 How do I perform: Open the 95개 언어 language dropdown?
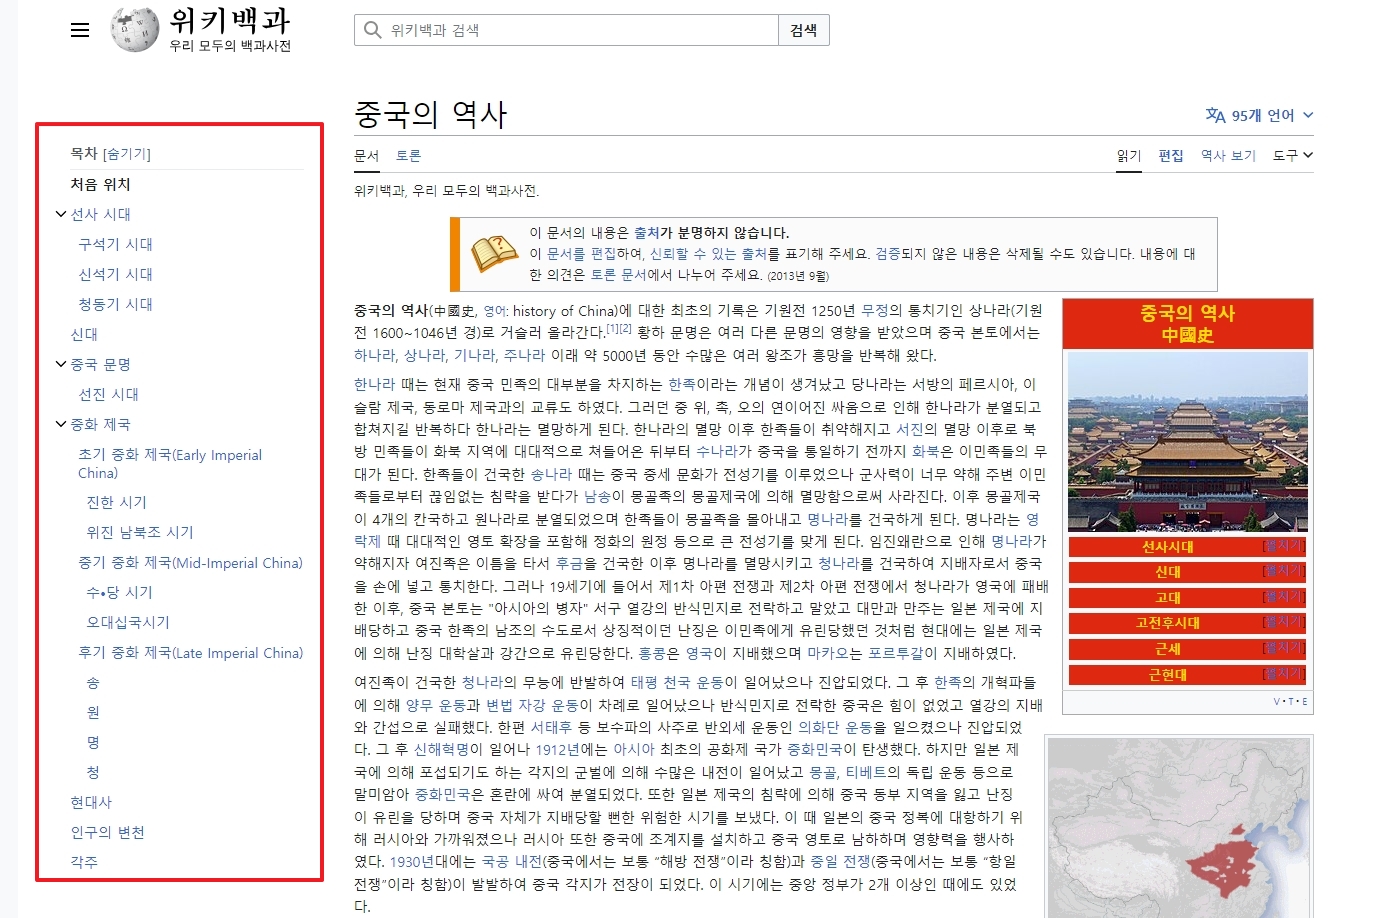[x=1262, y=115]
